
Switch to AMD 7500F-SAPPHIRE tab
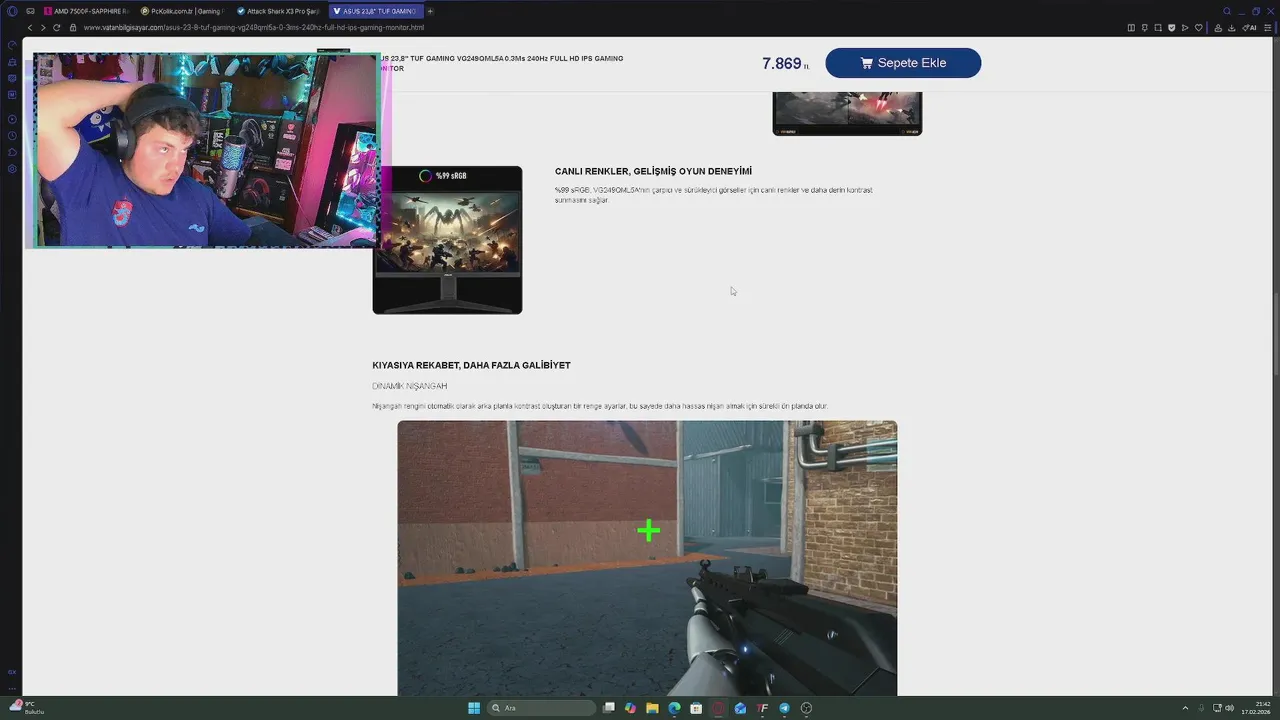[87, 11]
